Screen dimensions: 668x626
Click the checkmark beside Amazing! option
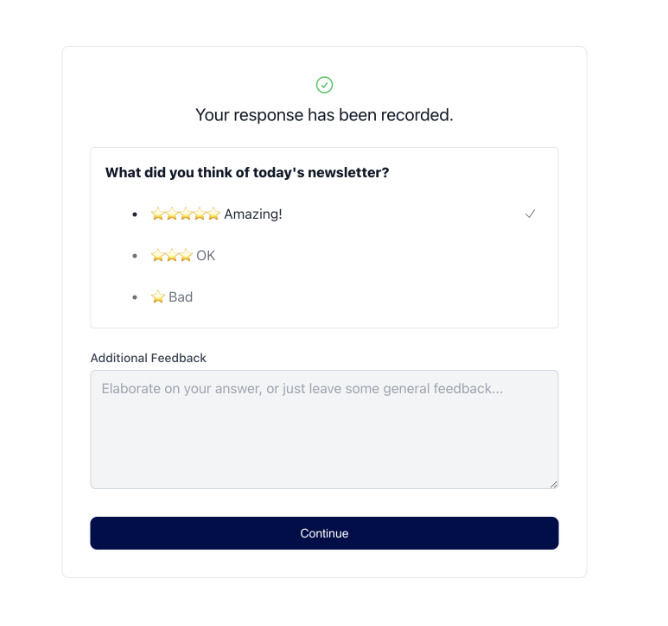coord(530,213)
